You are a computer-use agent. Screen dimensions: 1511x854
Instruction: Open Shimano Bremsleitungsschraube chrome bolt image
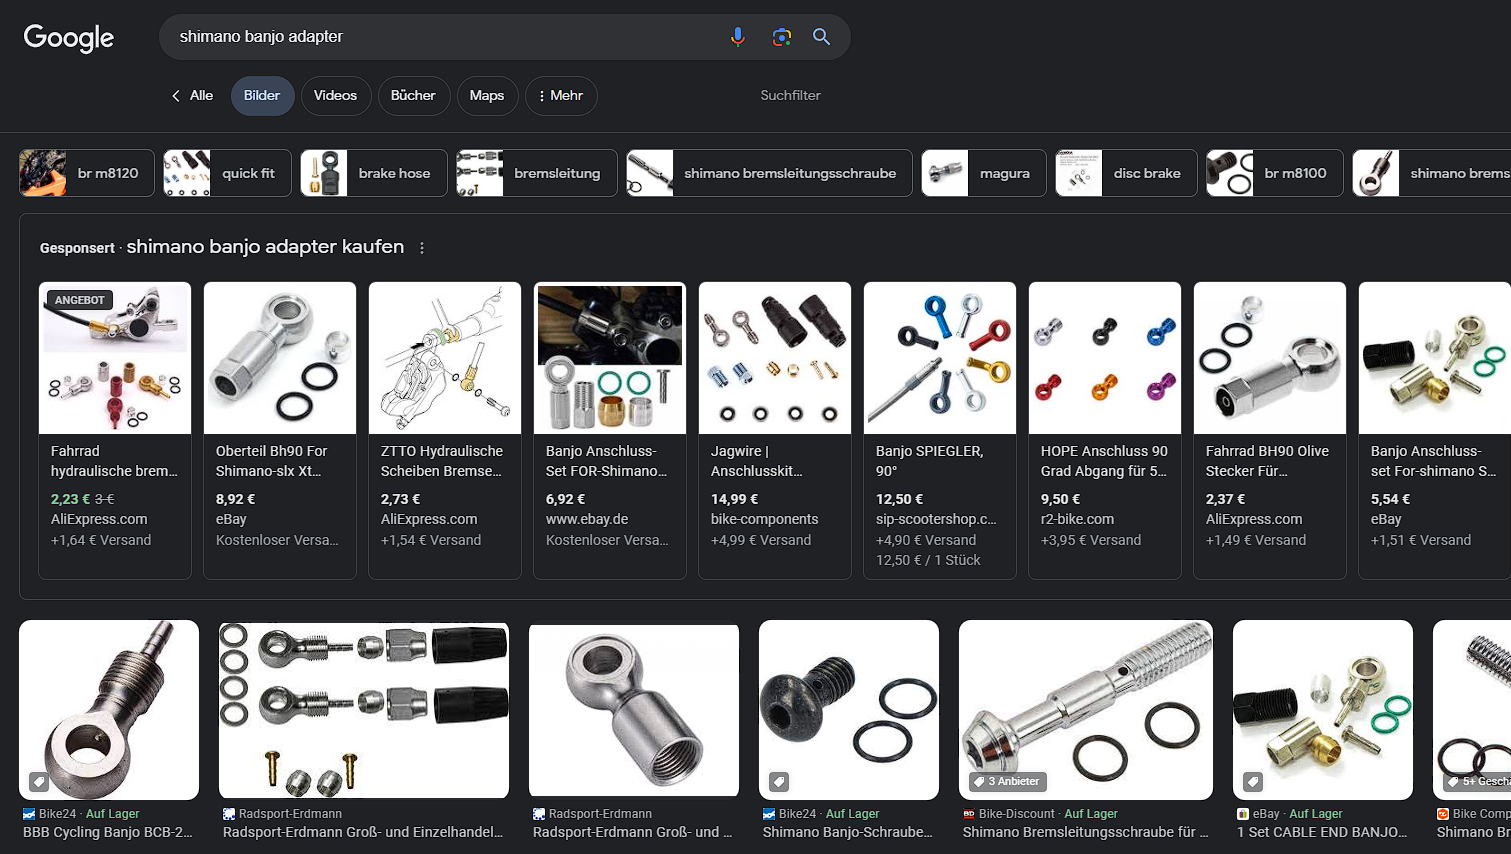1086,710
